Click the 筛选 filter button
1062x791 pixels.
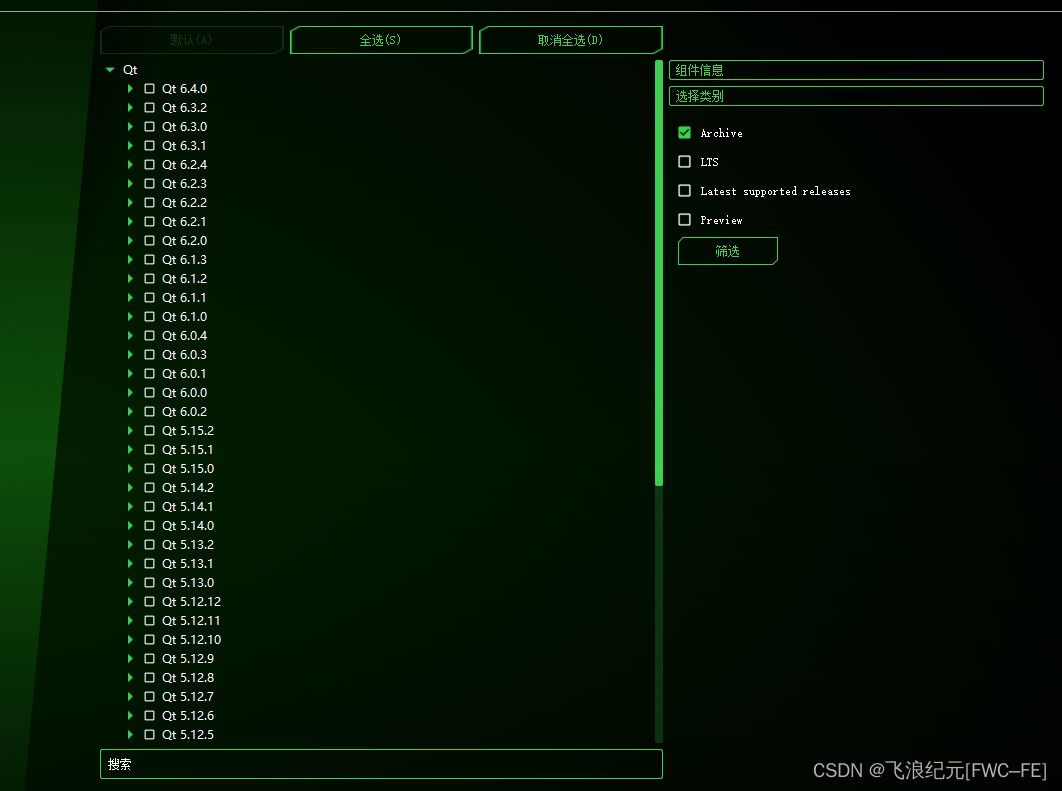click(727, 251)
